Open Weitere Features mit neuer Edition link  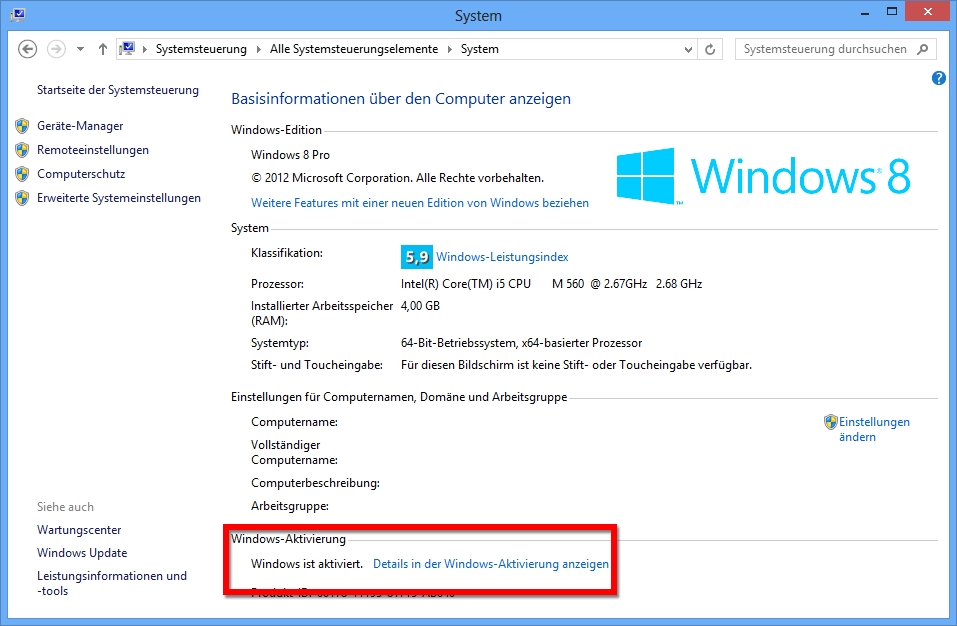tap(420, 203)
